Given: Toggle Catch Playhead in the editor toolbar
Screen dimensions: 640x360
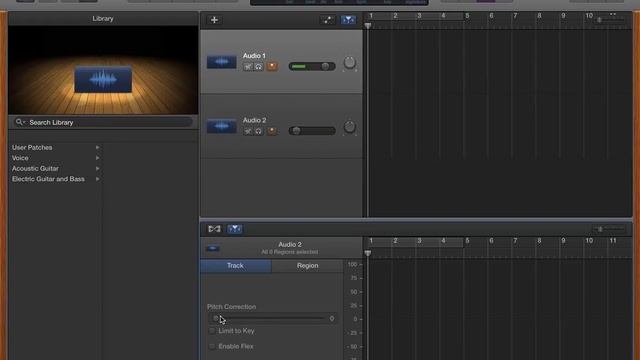Looking at the screenshot, I should click(x=235, y=229).
